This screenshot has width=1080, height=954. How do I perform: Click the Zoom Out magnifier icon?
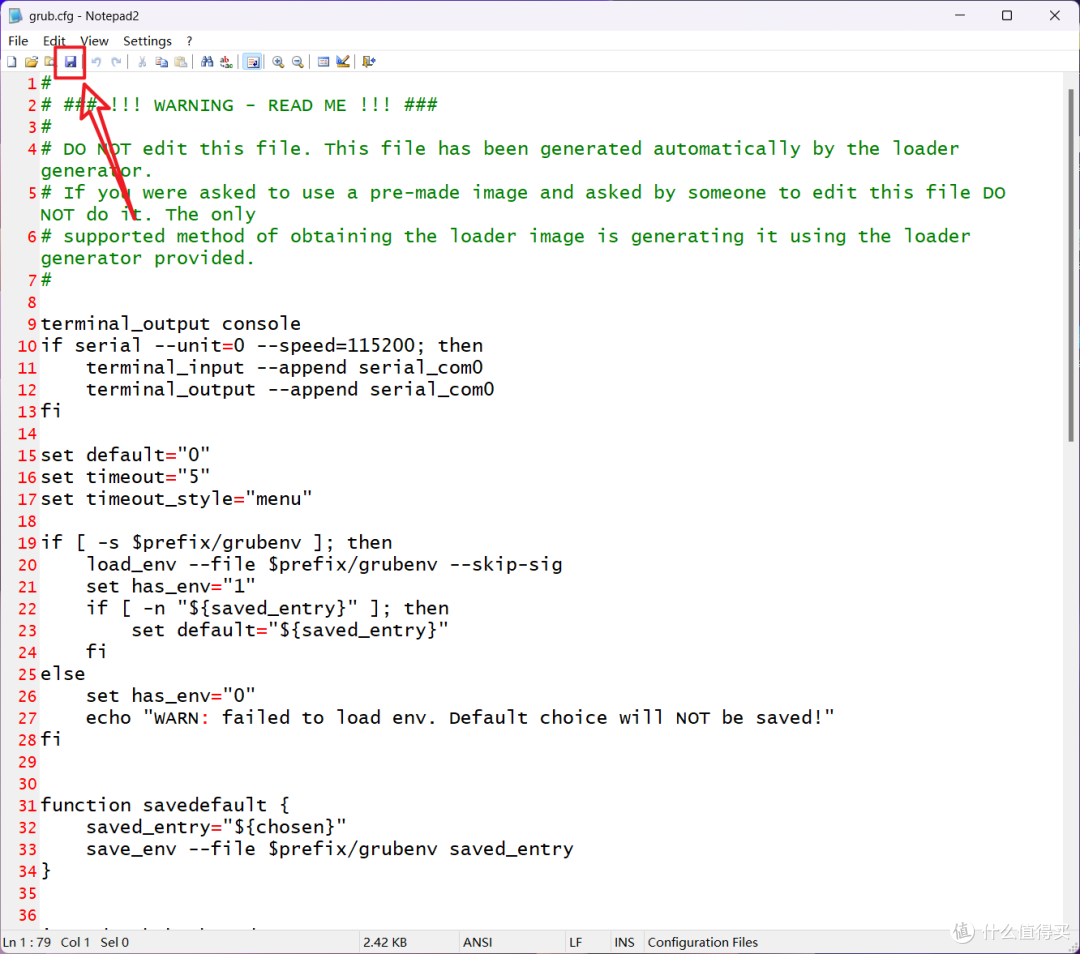point(298,62)
